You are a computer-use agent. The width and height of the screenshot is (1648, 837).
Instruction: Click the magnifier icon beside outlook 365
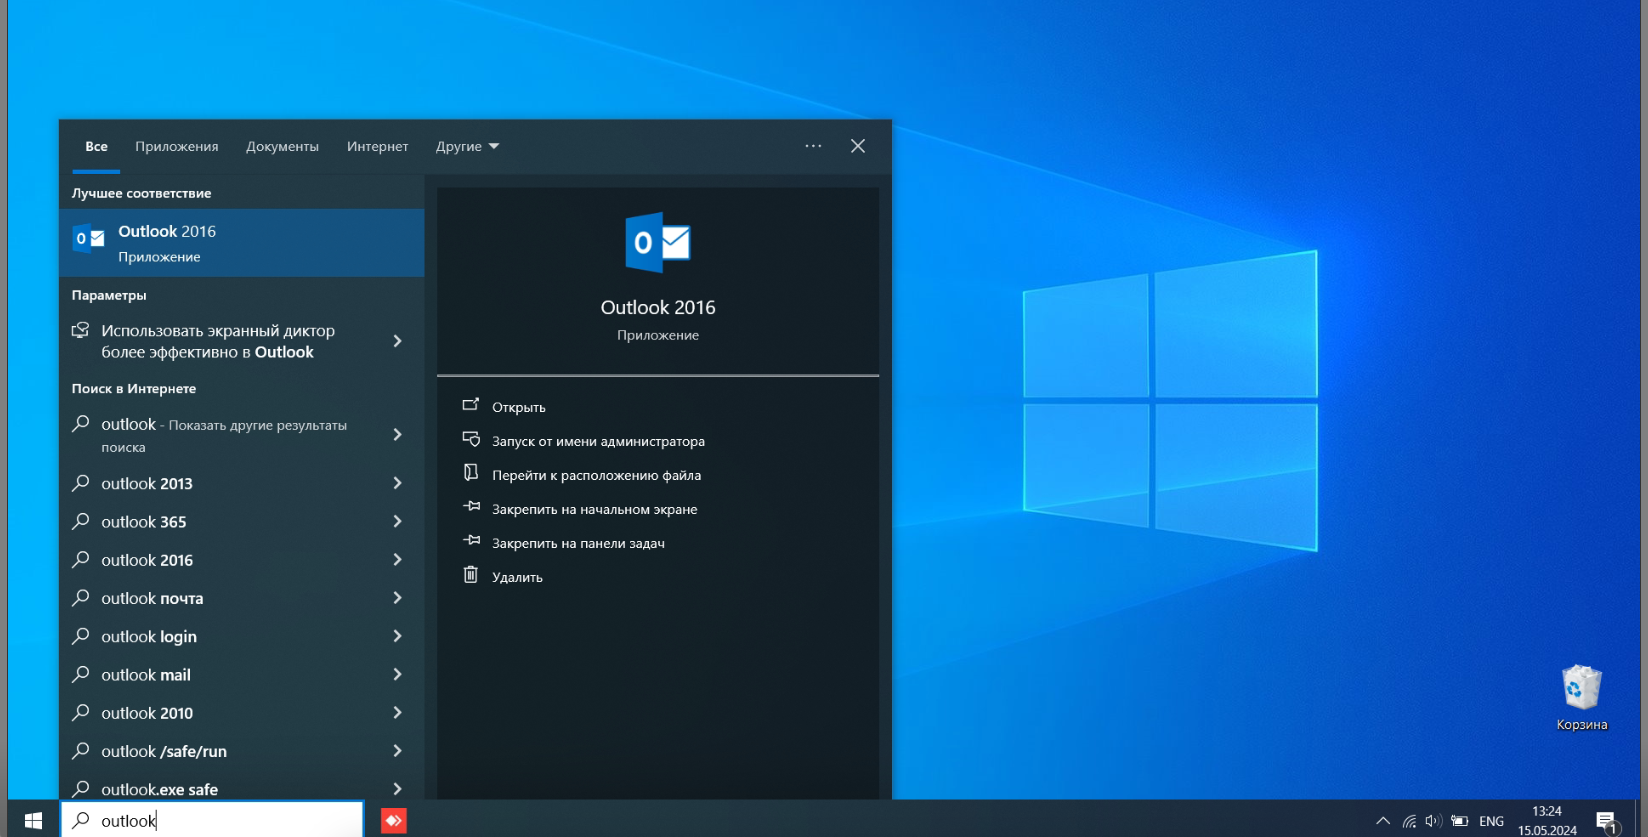81,521
